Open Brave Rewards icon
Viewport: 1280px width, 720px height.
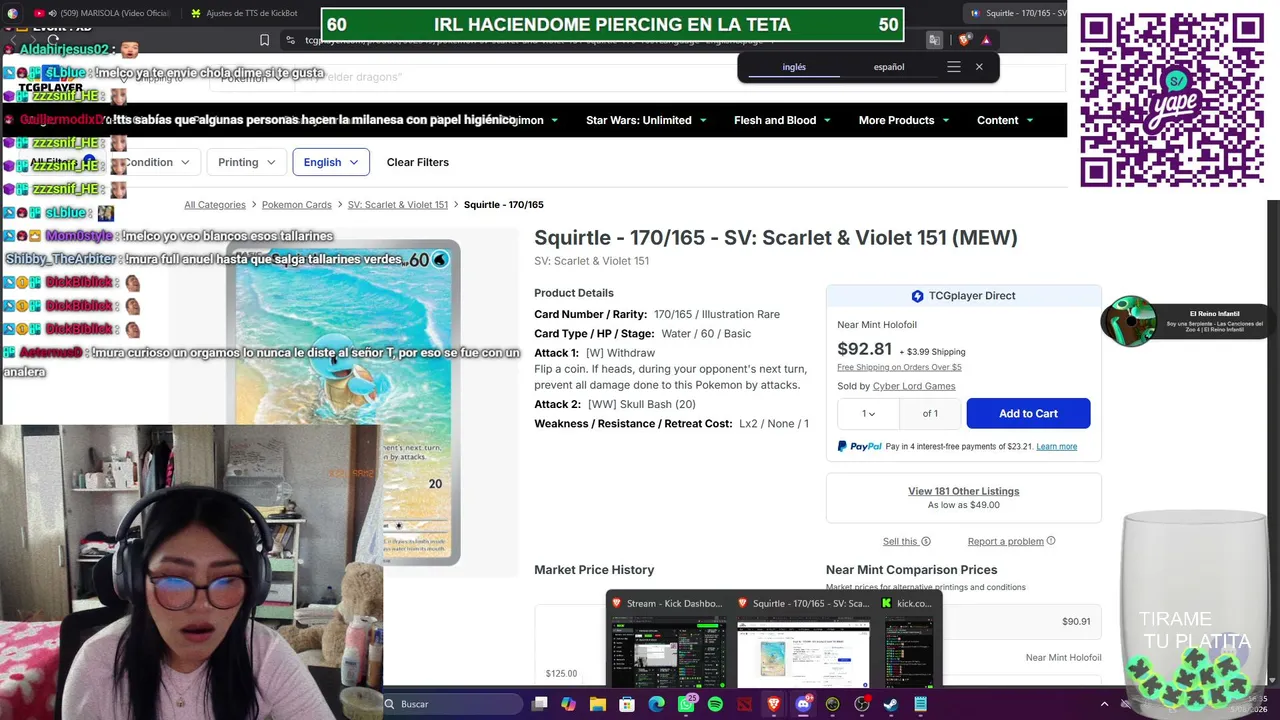(986, 40)
